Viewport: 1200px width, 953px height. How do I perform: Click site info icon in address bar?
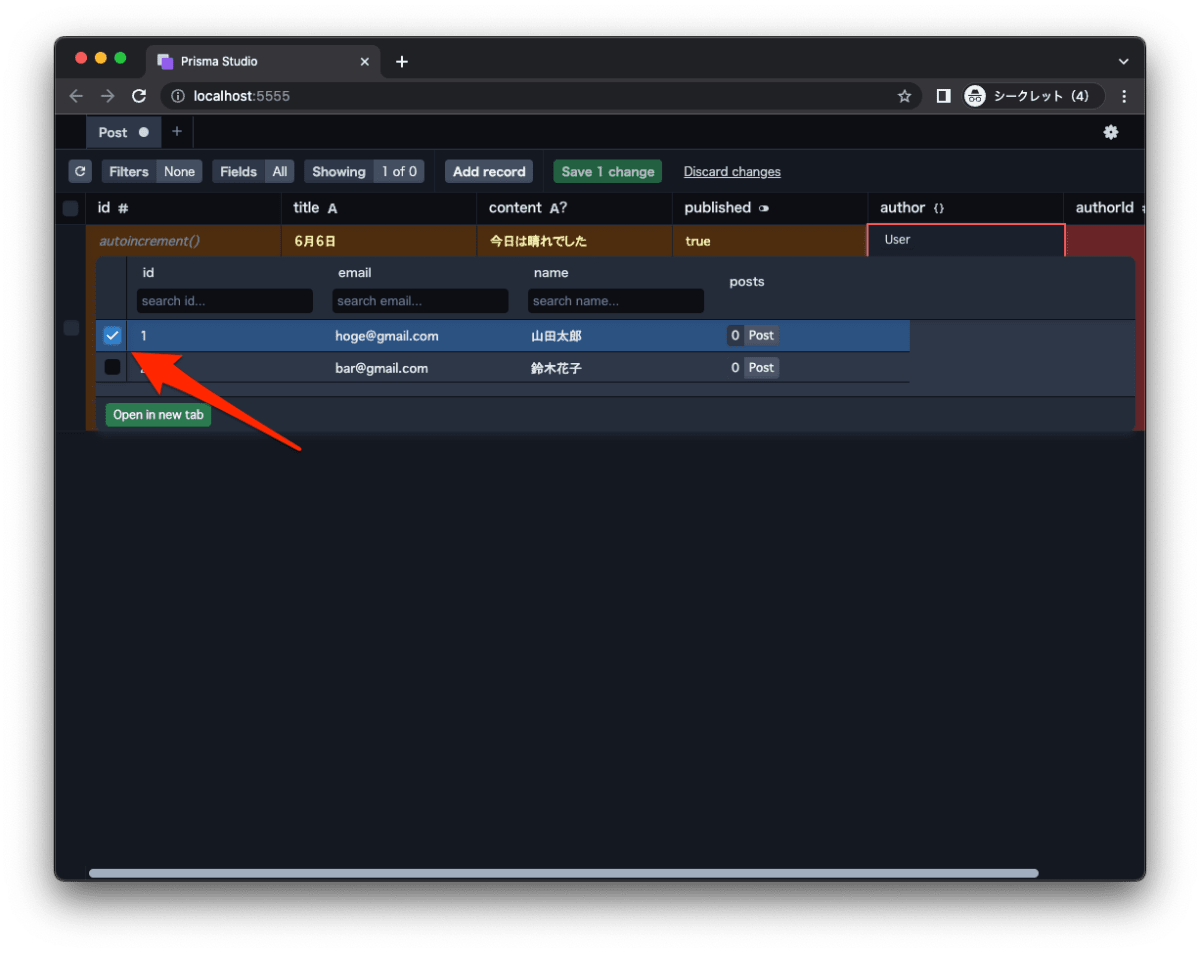178,96
